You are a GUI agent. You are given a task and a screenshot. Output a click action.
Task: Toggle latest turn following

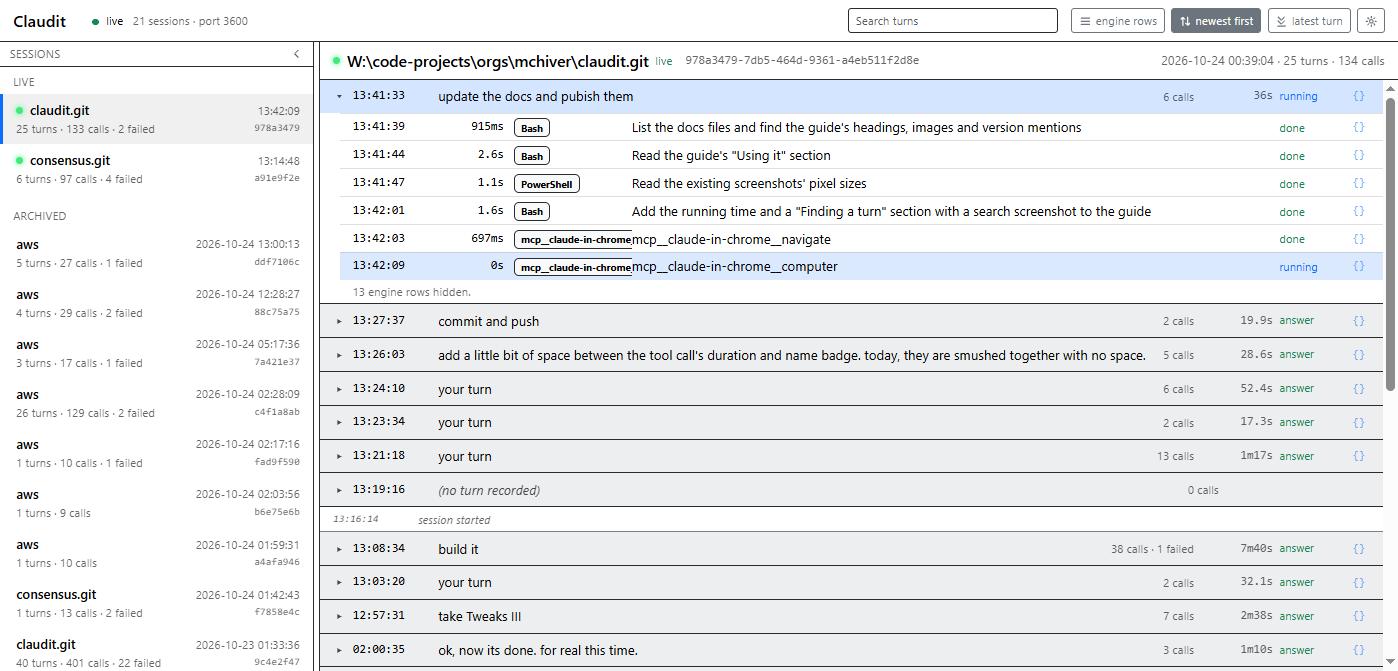(x=1309, y=21)
